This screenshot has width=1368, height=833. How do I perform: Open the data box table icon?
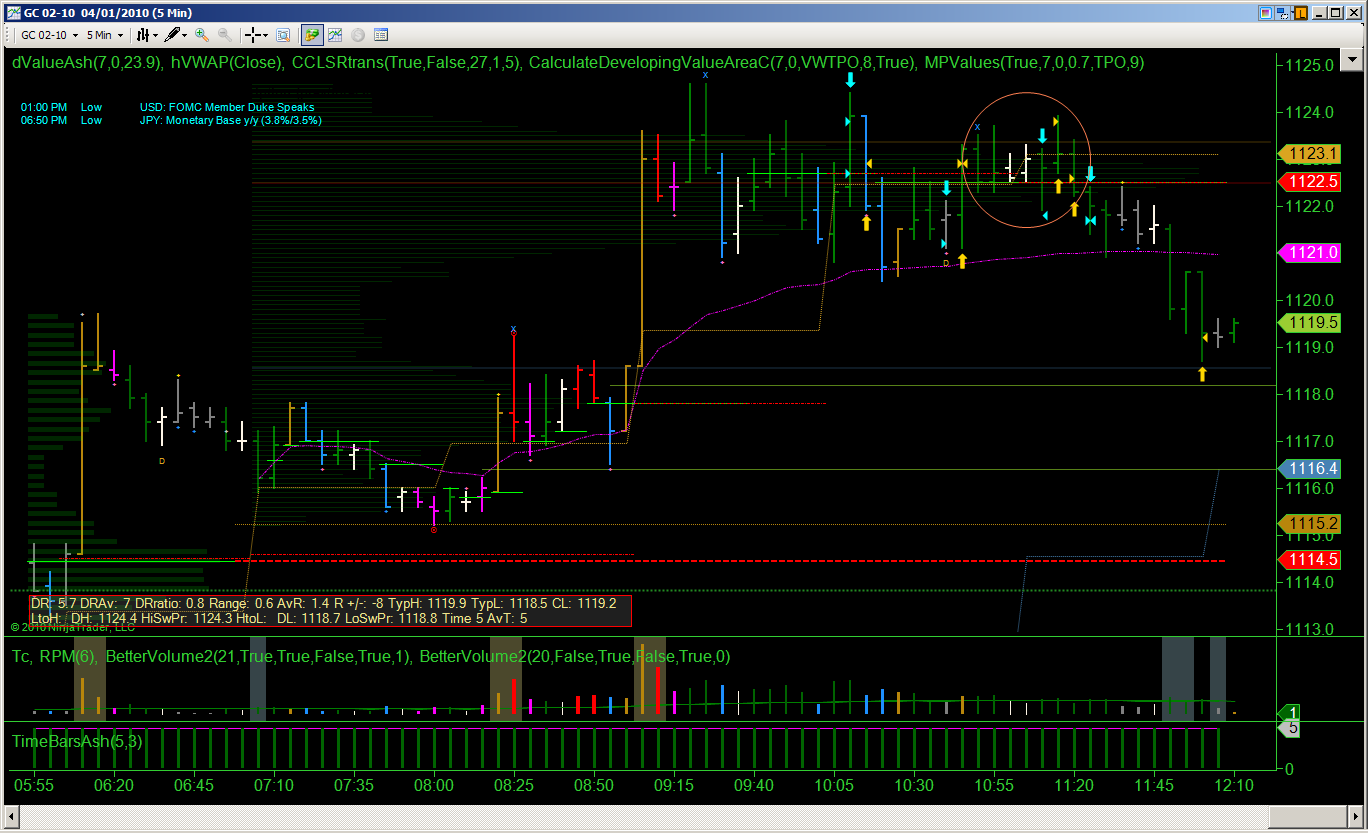point(381,35)
